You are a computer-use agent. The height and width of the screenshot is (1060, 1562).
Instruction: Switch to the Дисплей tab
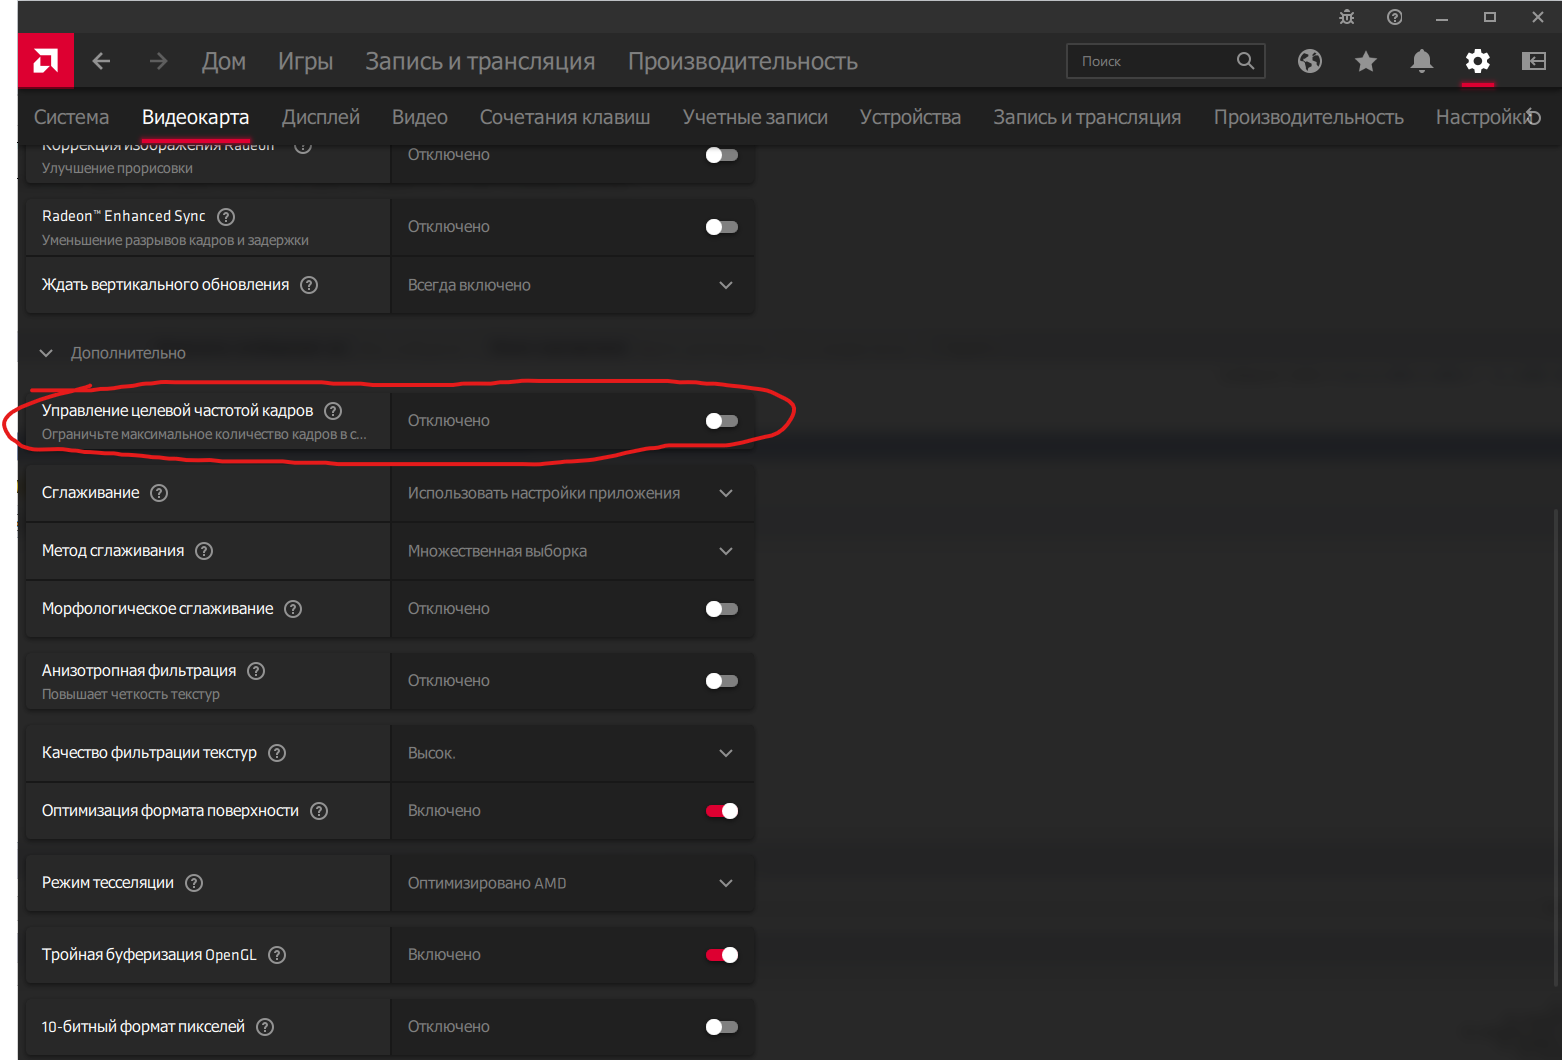point(320,117)
